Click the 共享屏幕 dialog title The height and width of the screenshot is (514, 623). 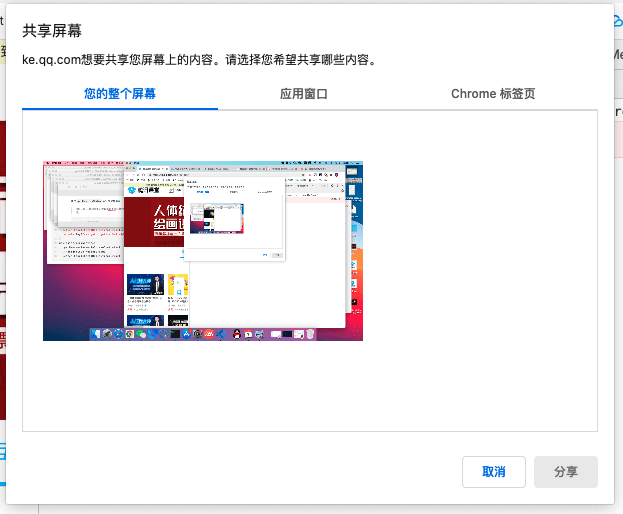(52, 31)
